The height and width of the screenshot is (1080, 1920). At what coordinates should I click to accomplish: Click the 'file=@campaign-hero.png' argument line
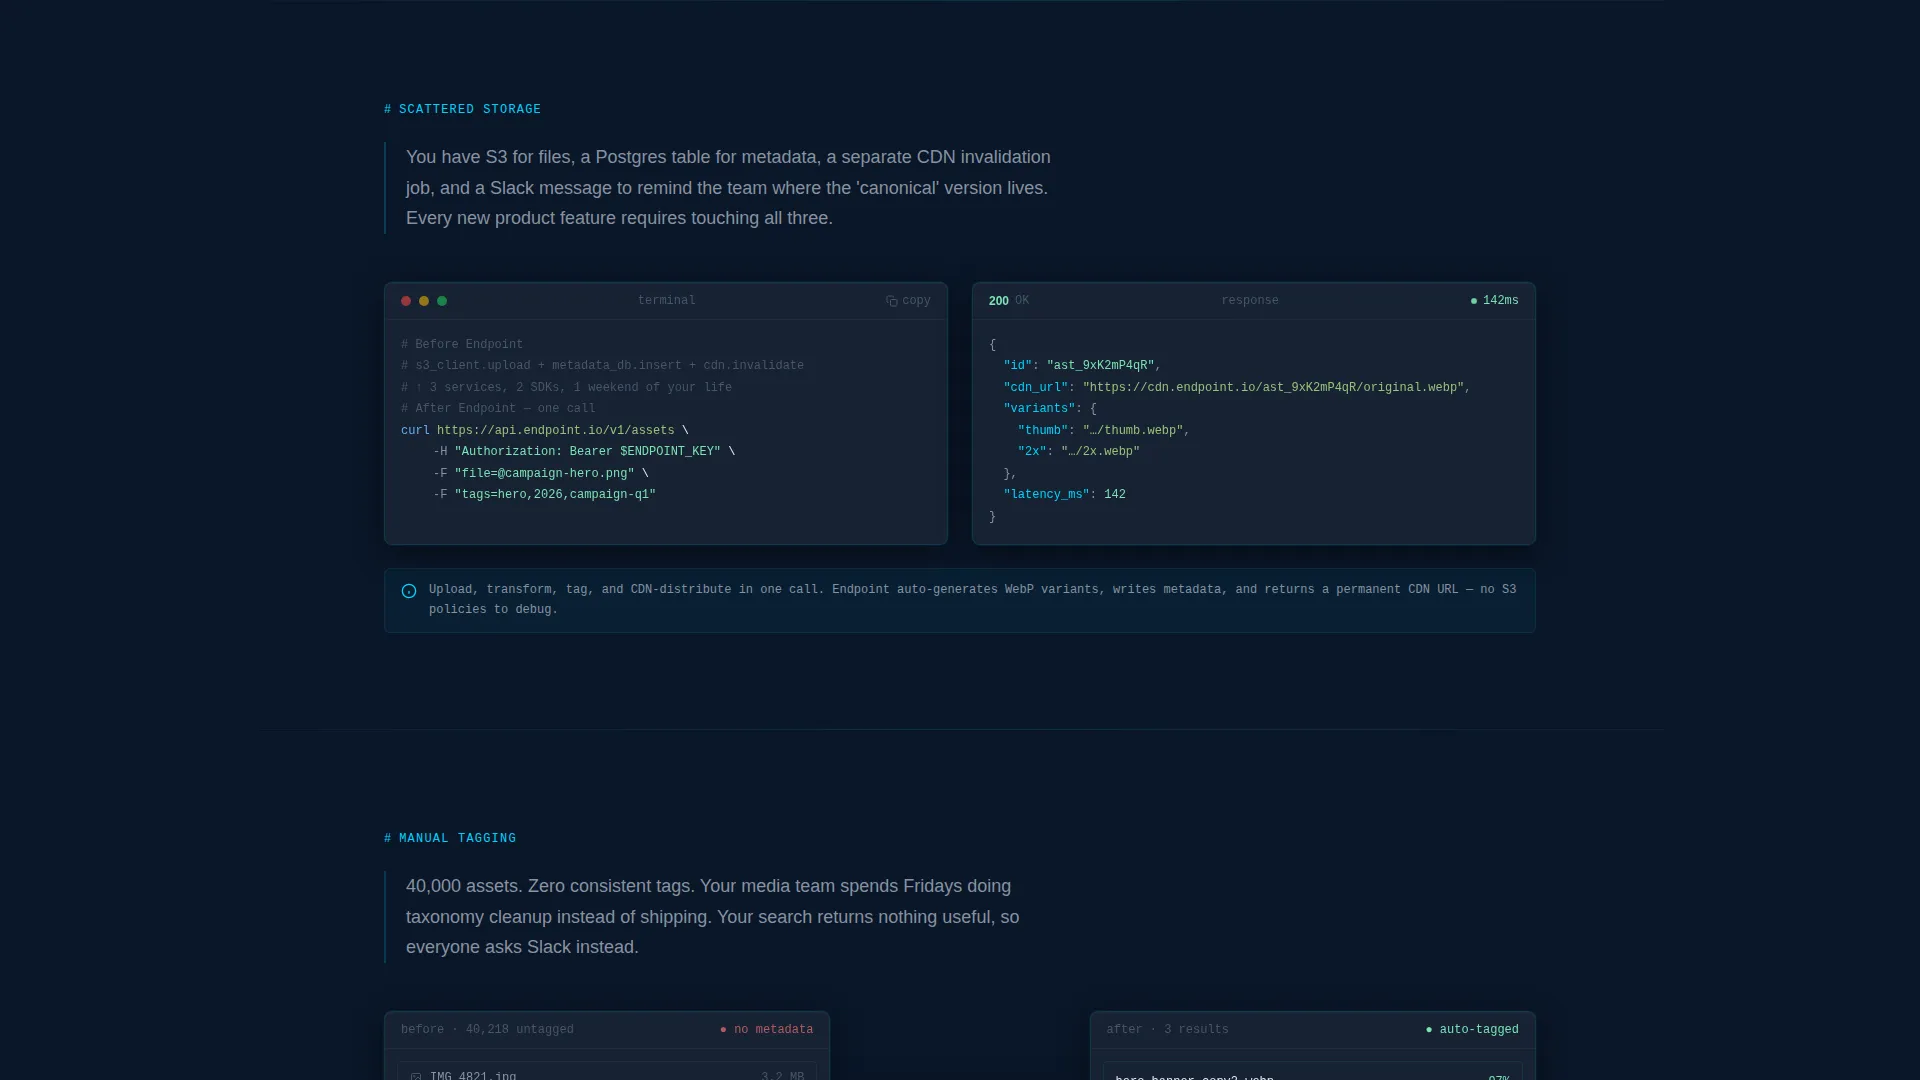point(541,474)
